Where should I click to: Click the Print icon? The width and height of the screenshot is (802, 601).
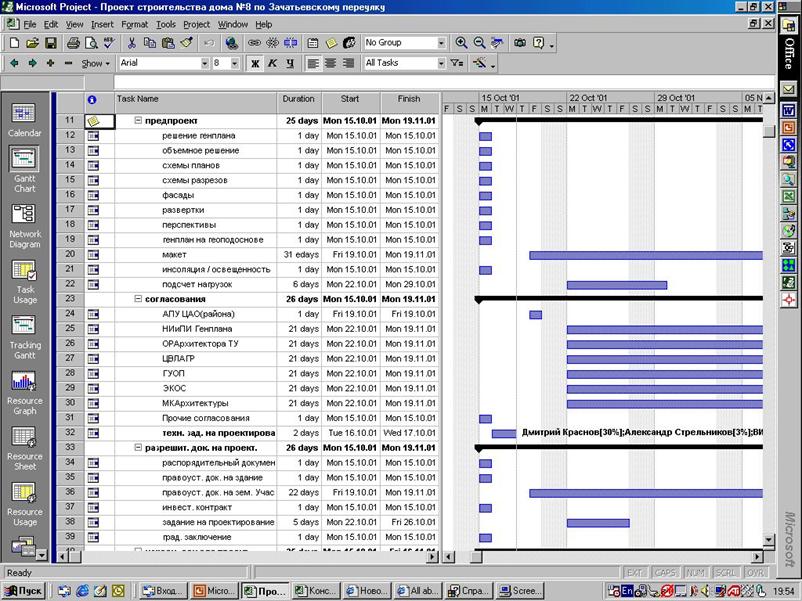pos(73,43)
